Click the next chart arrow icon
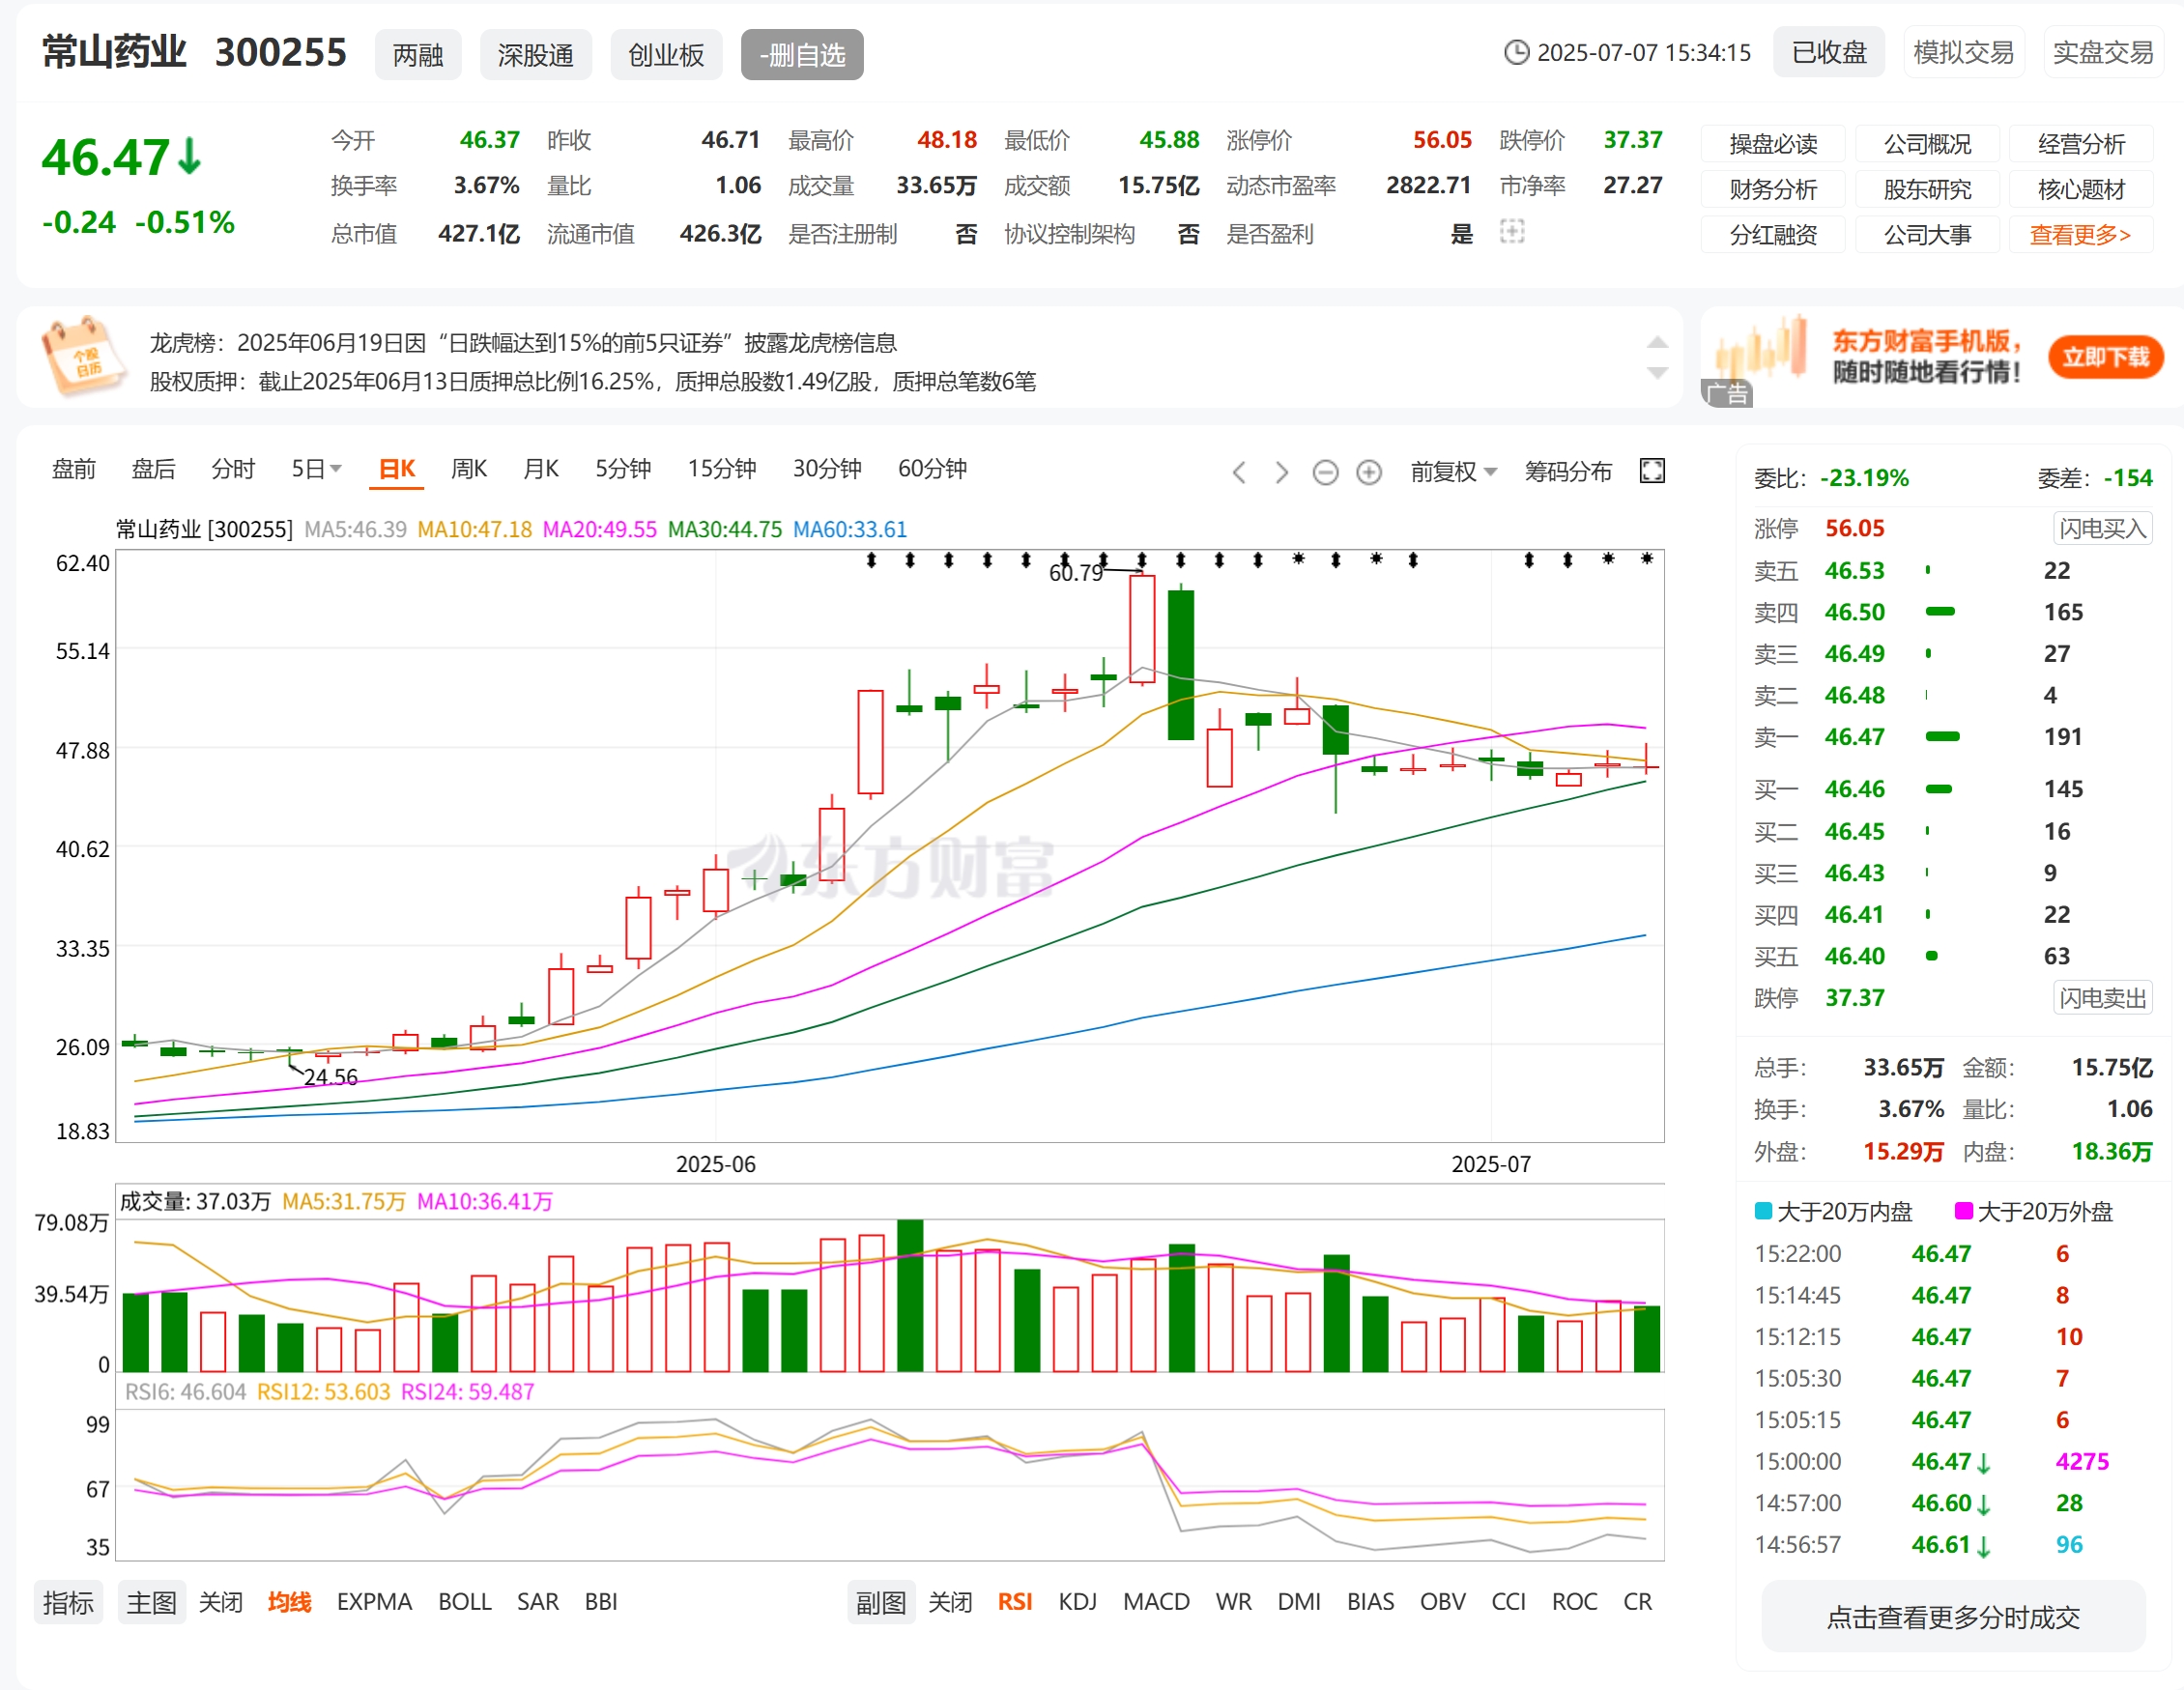The width and height of the screenshot is (2184, 1690). click(1282, 472)
